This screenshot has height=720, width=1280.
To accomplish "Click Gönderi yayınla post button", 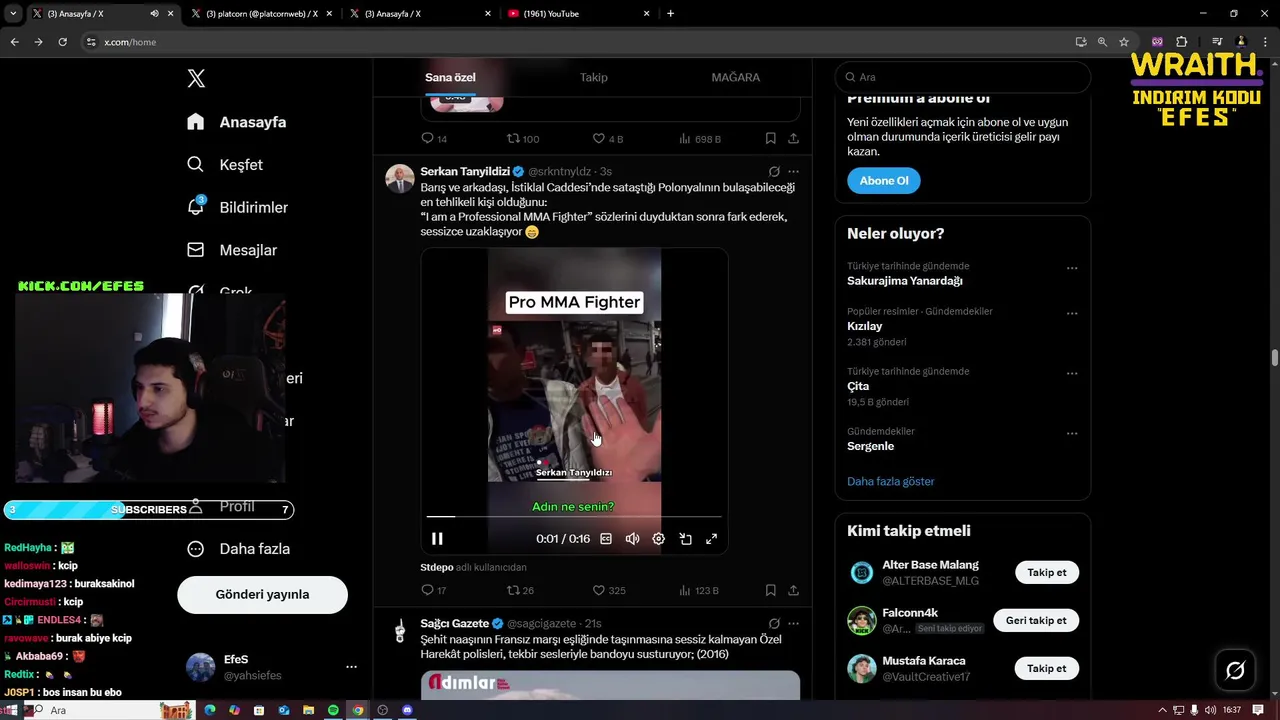I will (262, 594).
